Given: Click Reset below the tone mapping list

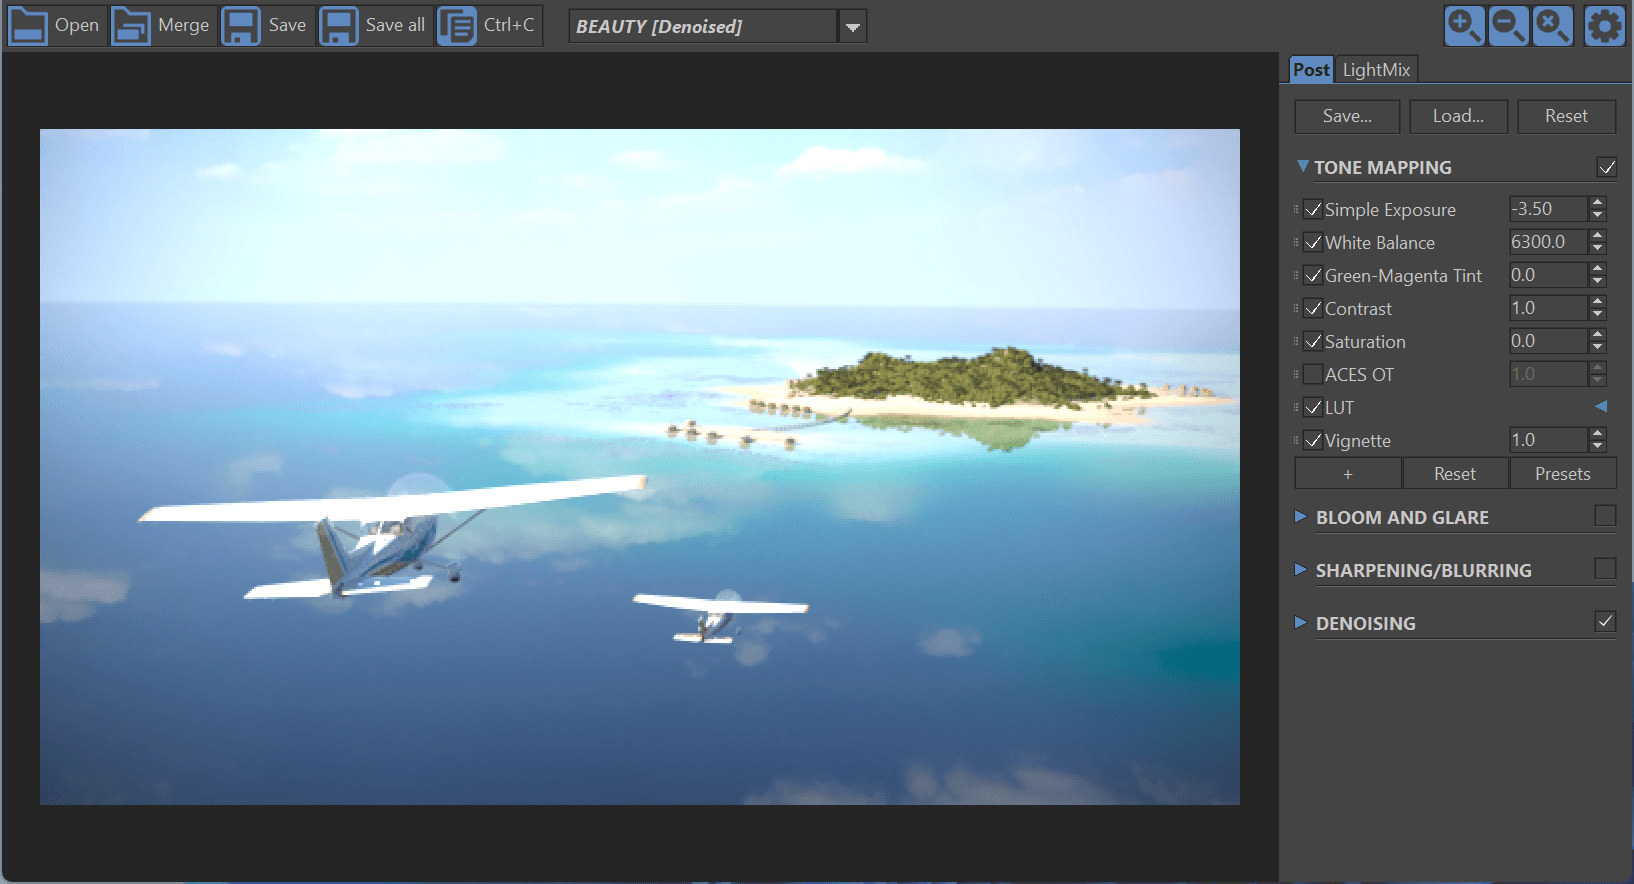Looking at the screenshot, I should pos(1455,474).
